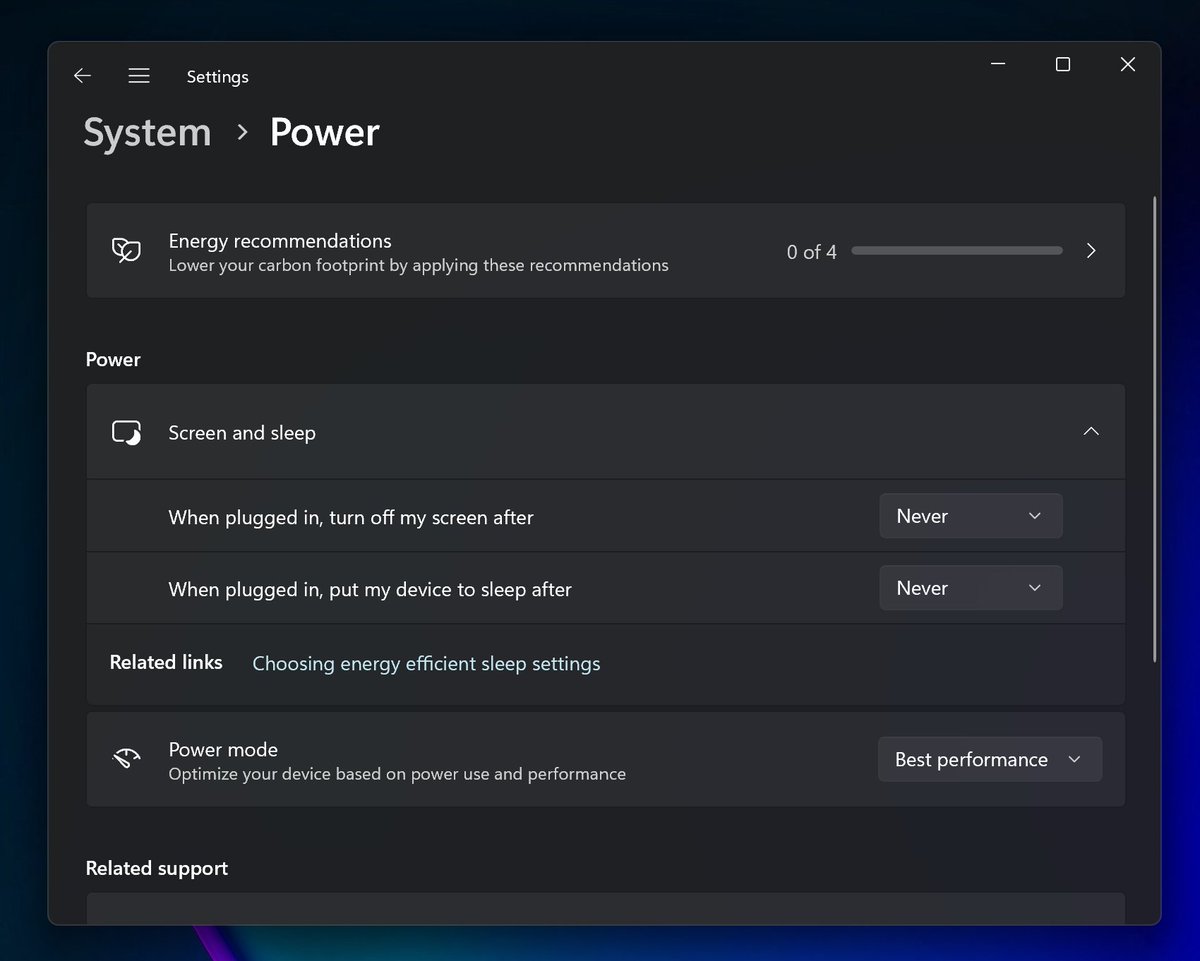The width and height of the screenshot is (1200, 961).
Task: Click the Related support heading
Action: (x=157, y=868)
